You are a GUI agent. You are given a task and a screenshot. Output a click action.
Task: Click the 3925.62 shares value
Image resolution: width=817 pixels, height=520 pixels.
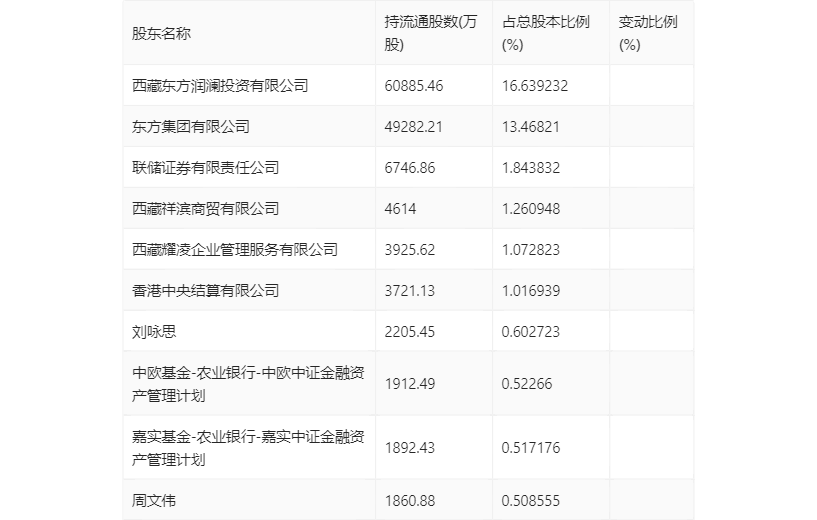[x=410, y=250]
